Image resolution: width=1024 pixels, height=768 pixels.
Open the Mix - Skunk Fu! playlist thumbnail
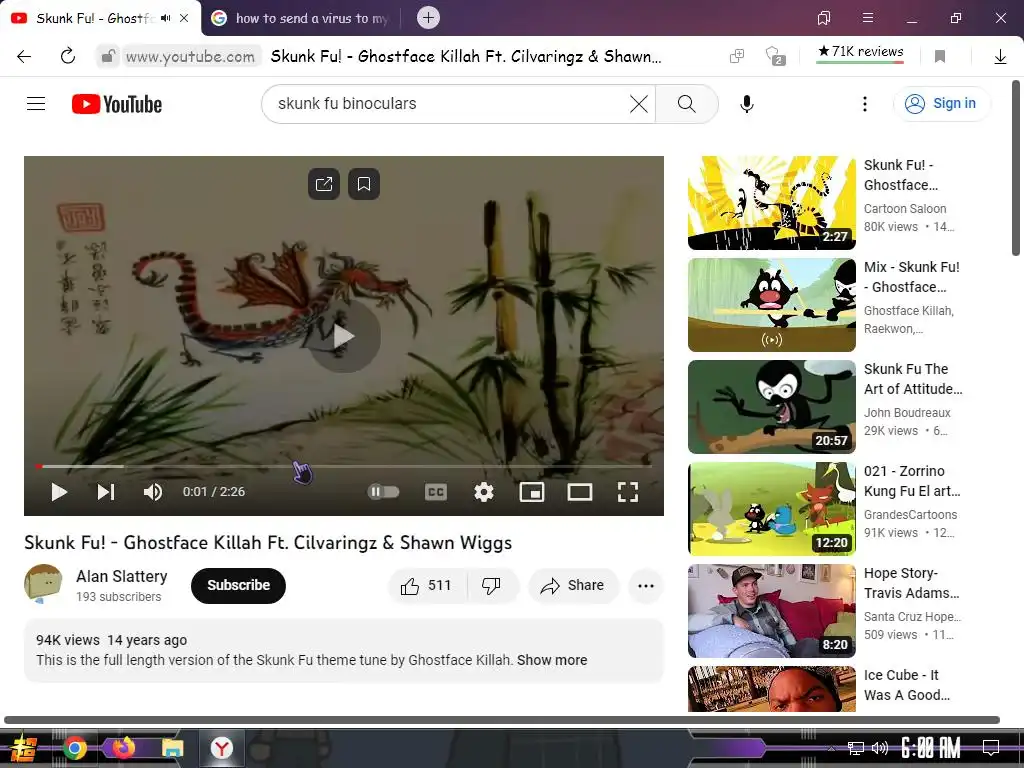tap(771, 304)
